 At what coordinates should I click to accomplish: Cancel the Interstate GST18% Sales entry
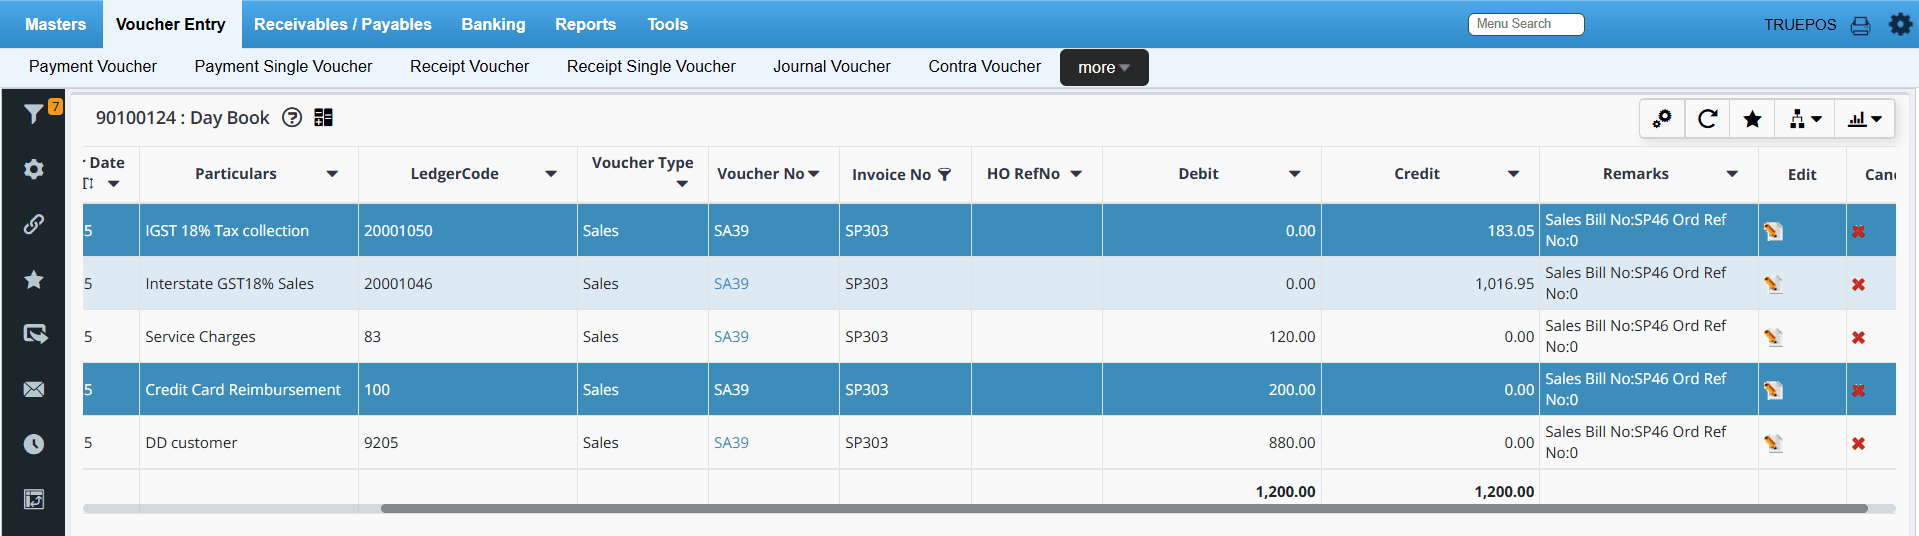[1858, 285]
